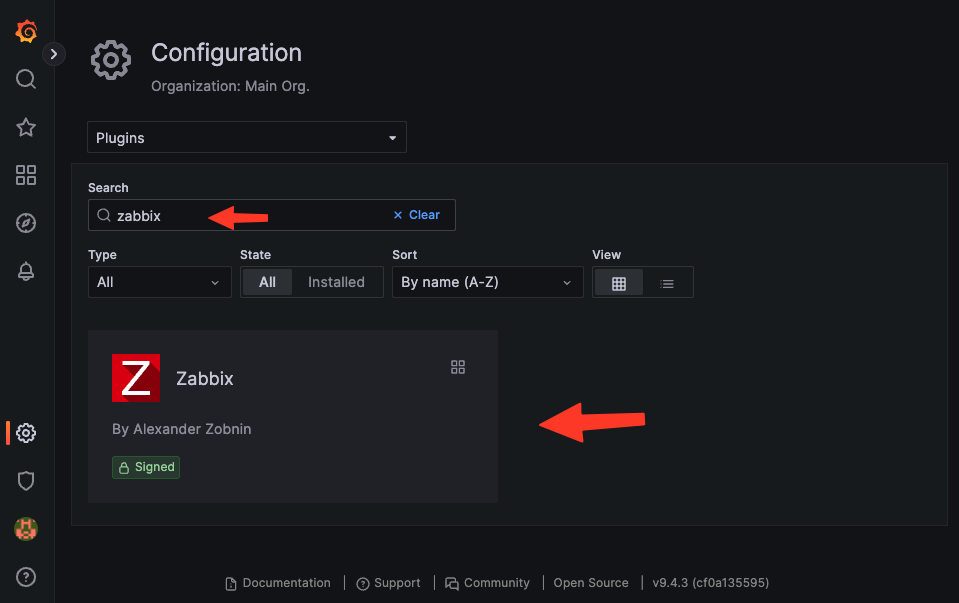
Task: Expand the sidebar navigation chevron
Action: 54,54
